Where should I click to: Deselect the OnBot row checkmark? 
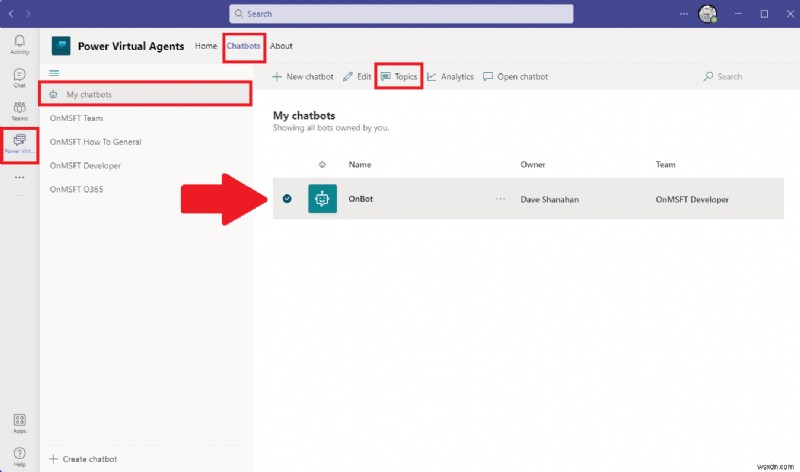coord(287,198)
